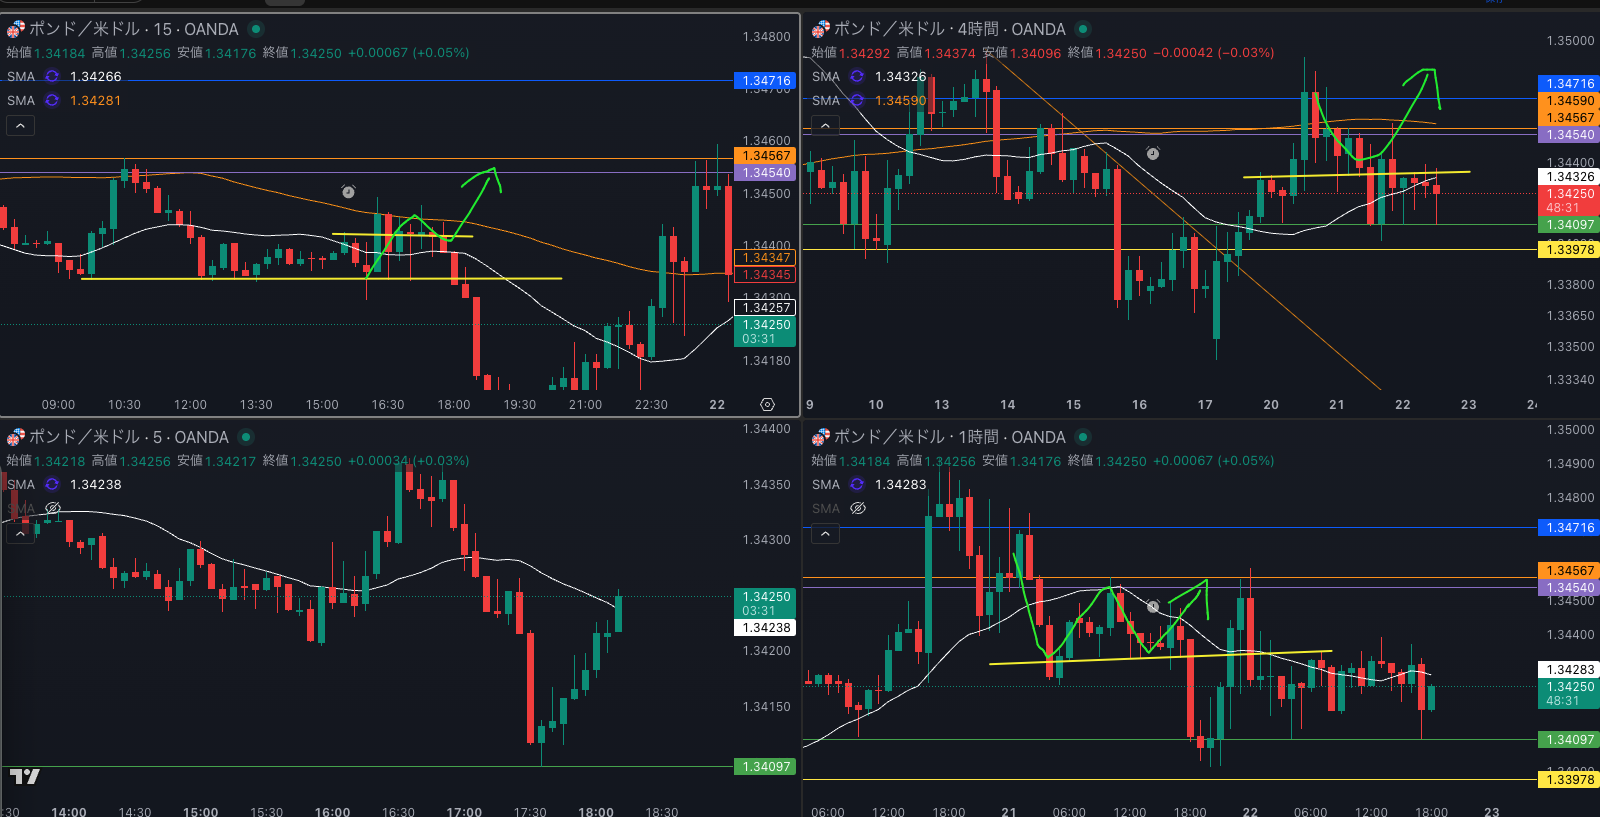Collapse indicator legend on 1-hour chart

tap(825, 534)
